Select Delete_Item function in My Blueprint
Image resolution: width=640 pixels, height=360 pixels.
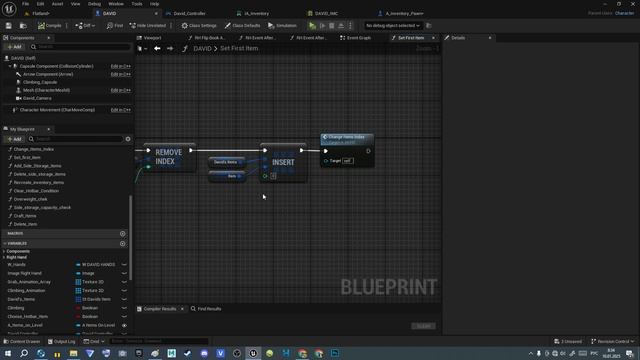tap(25, 224)
